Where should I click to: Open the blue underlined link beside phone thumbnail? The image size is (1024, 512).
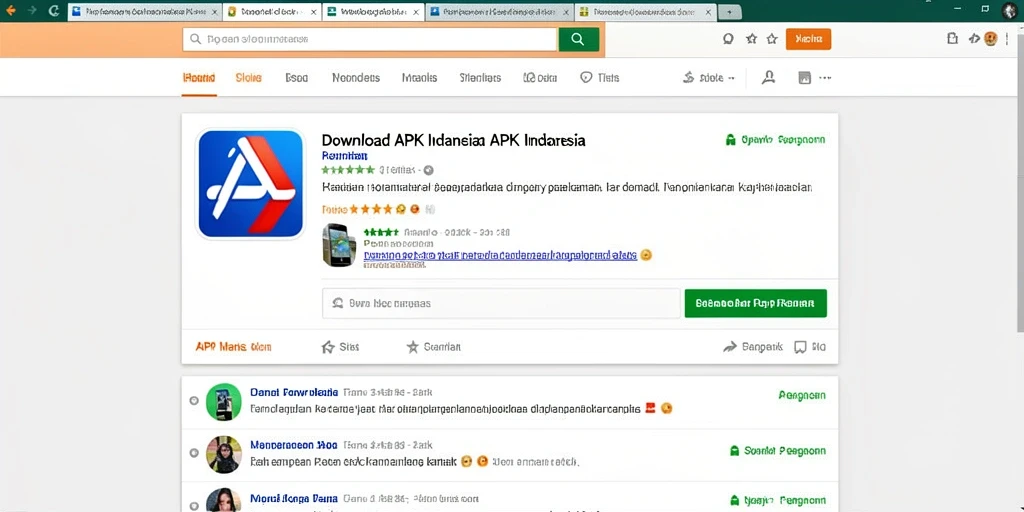(500, 255)
